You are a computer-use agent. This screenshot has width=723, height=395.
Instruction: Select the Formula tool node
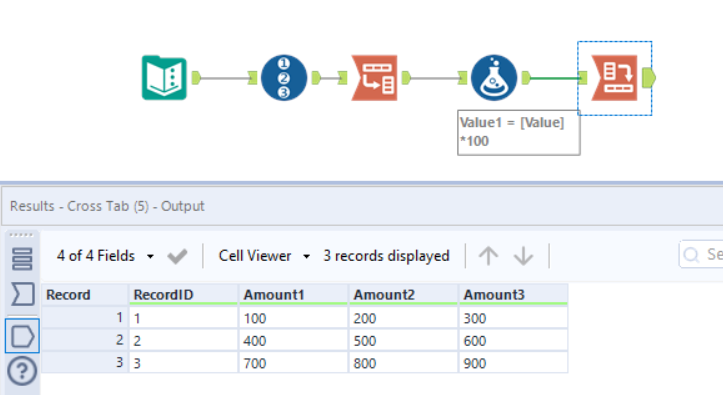pos(494,78)
